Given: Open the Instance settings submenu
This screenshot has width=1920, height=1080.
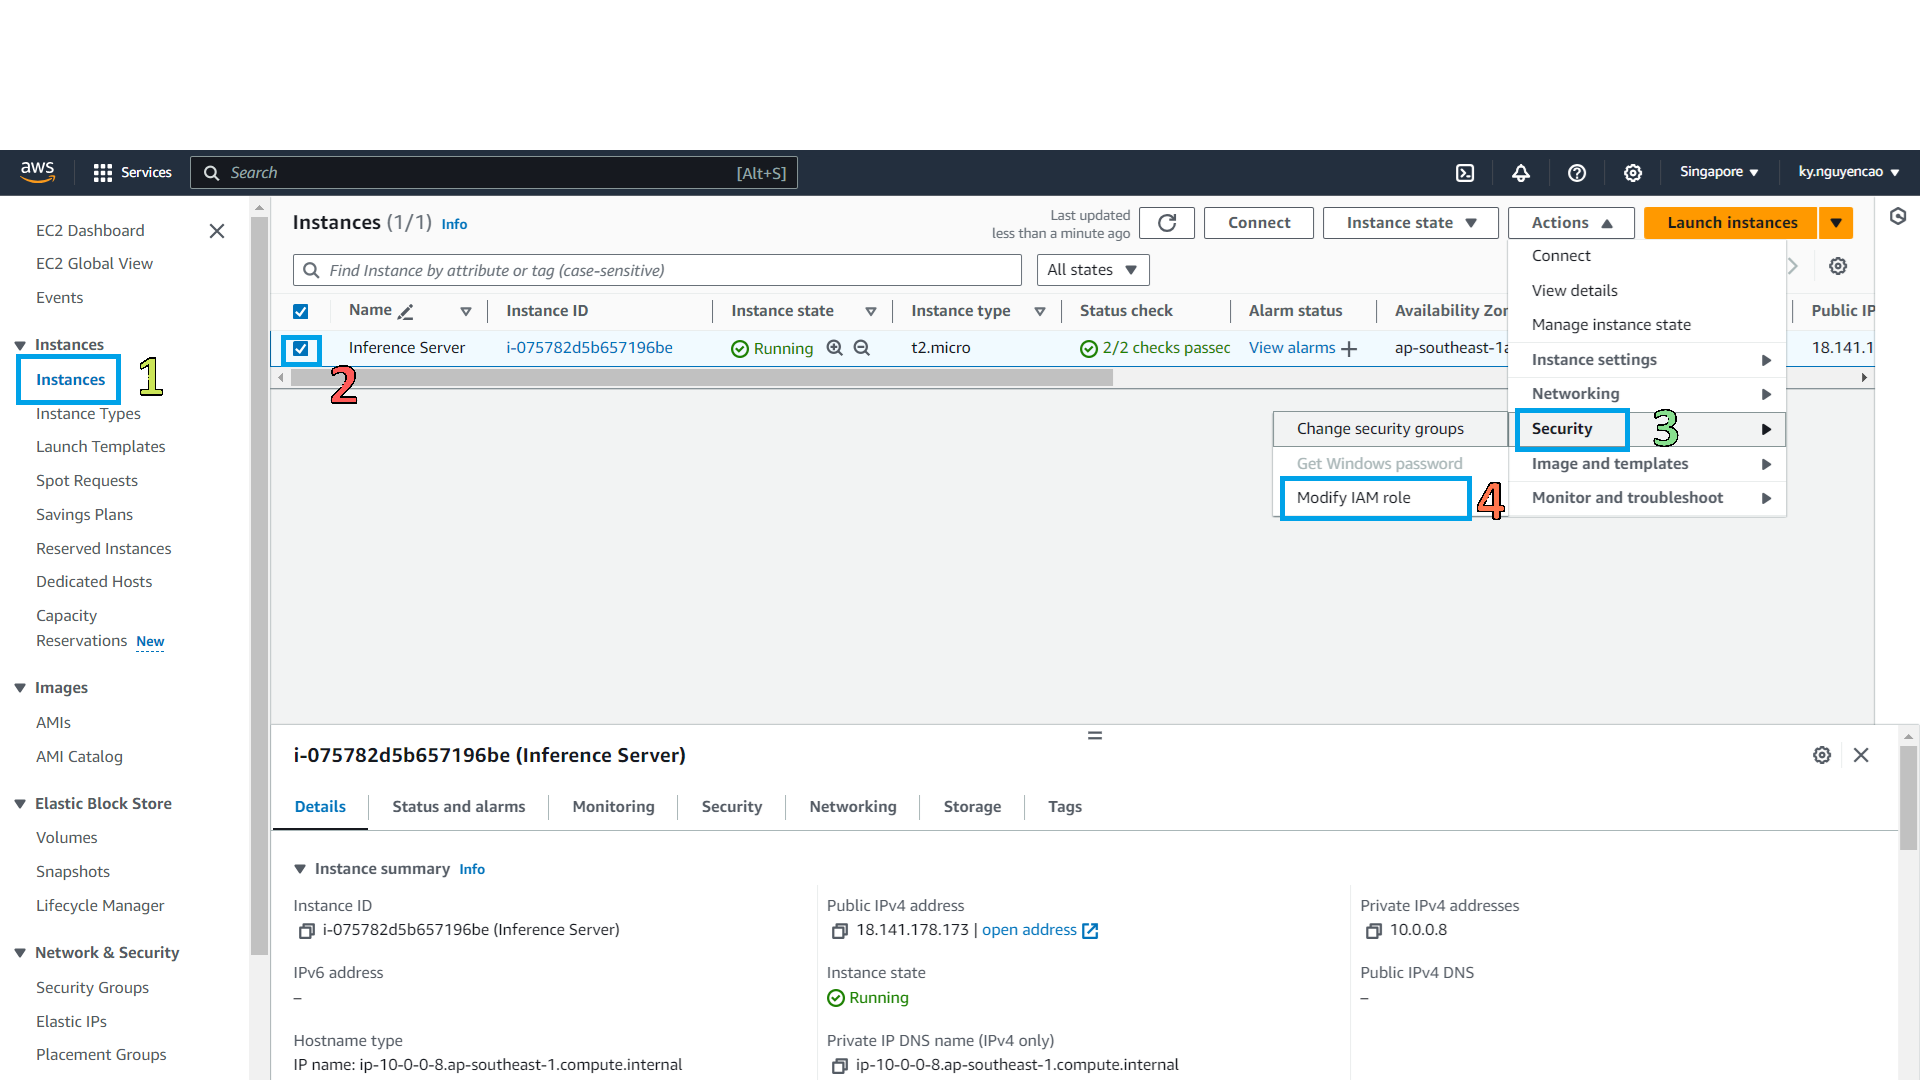Looking at the screenshot, I should click(1647, 360).
